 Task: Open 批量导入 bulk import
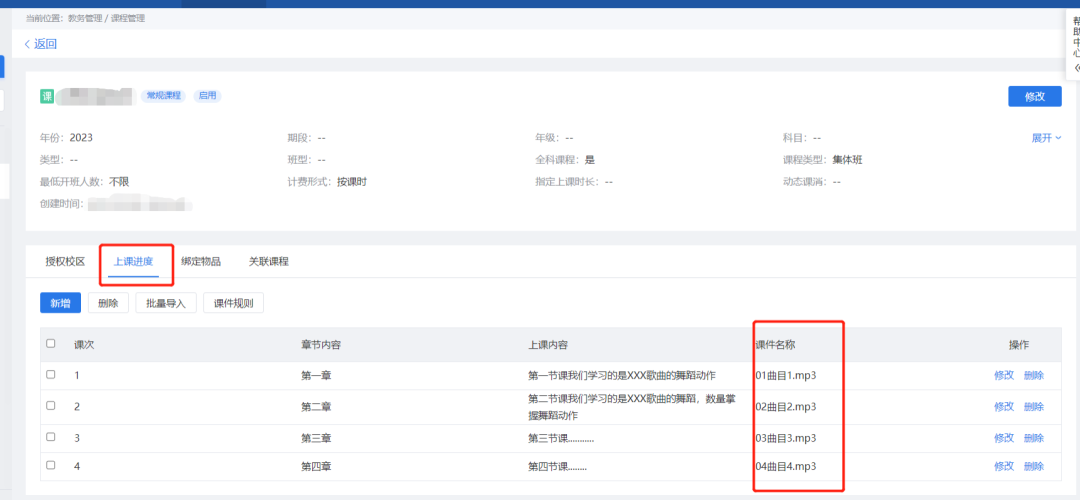(166, 303)
